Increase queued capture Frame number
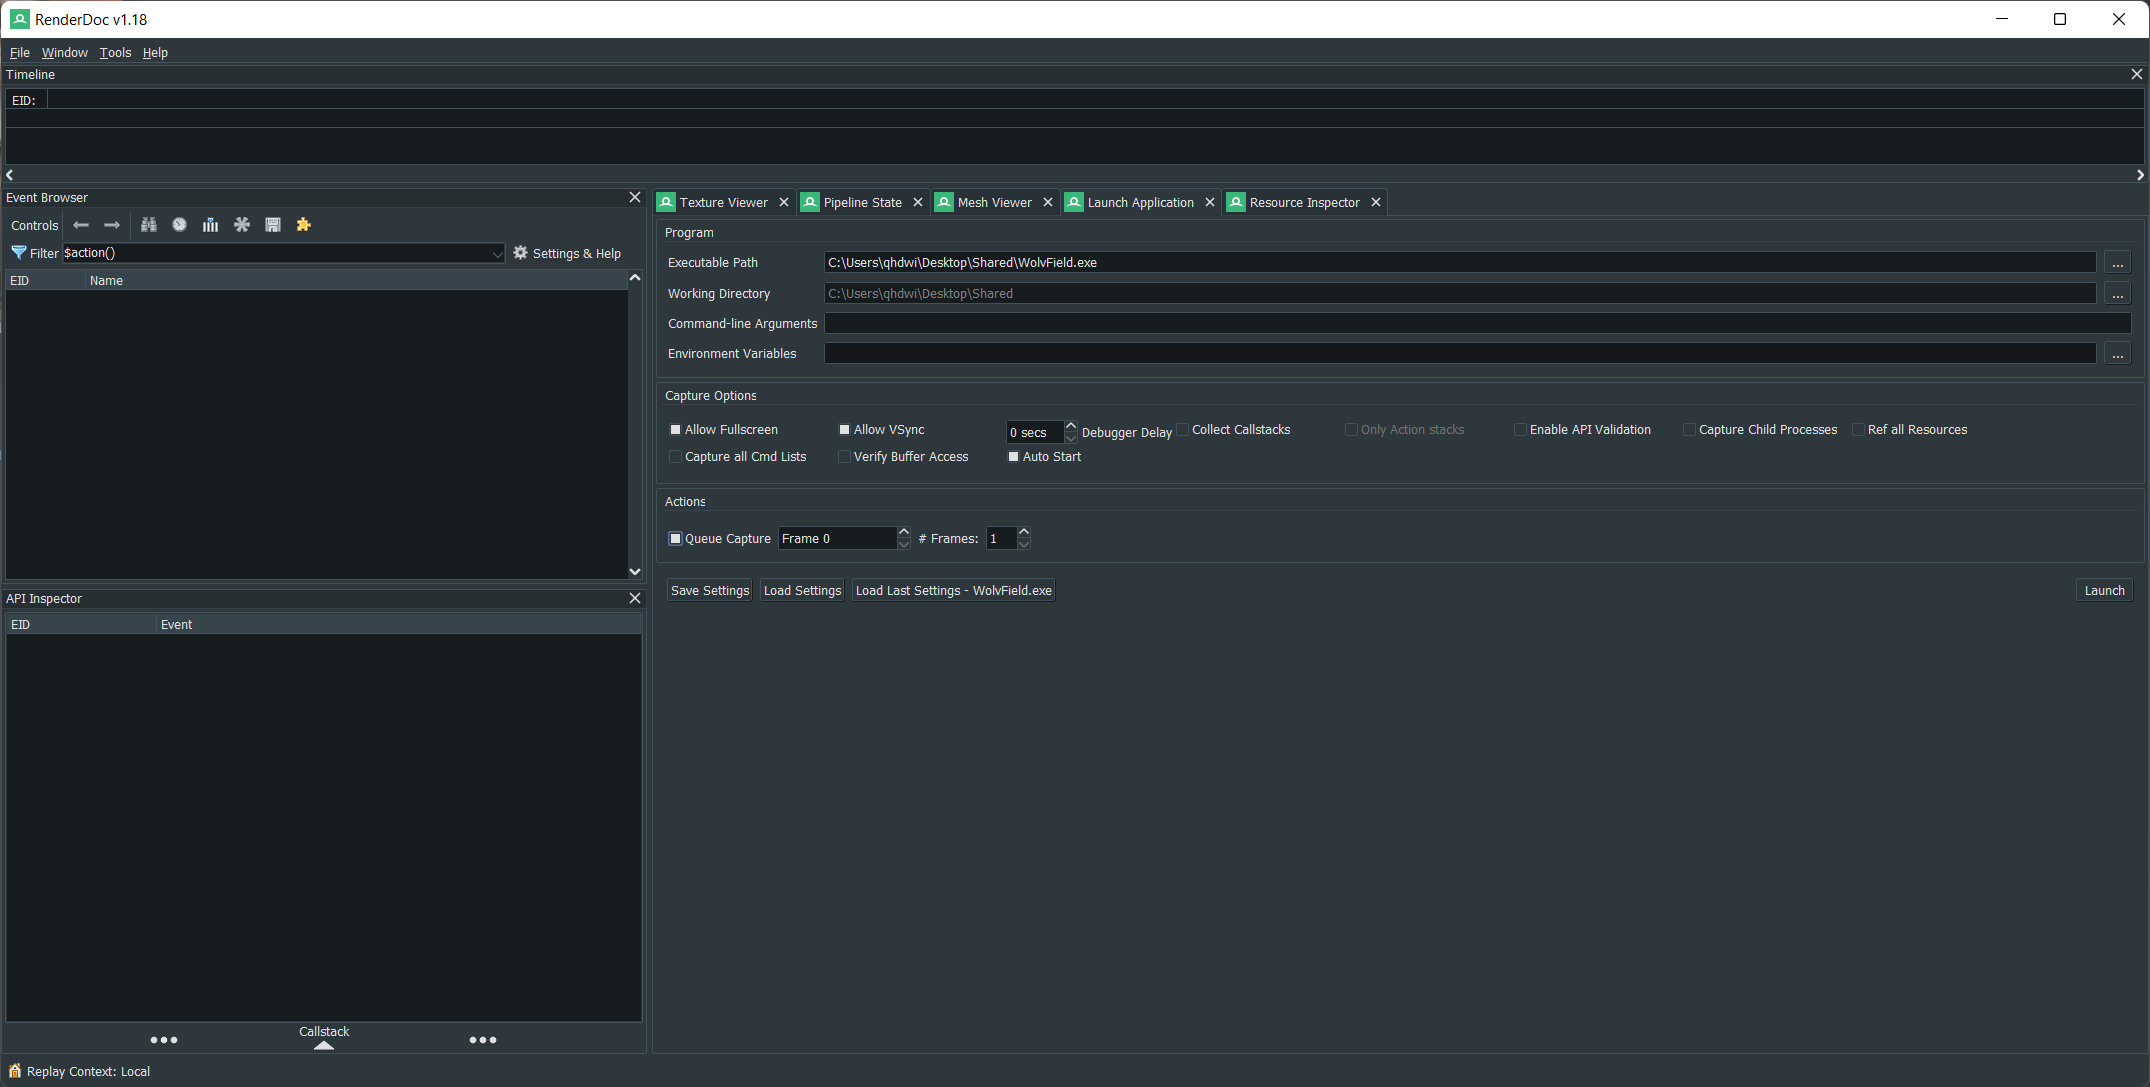Viewport: 2150px width, 1087px height. click(x=904, y=532)
